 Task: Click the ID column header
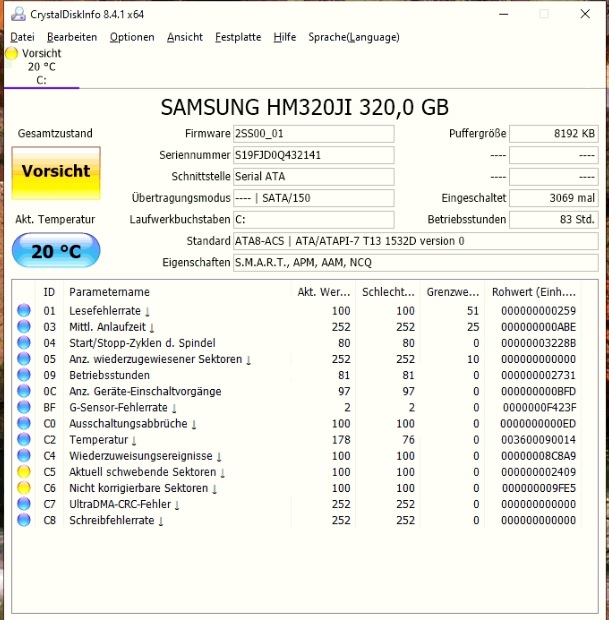(49, 292)
